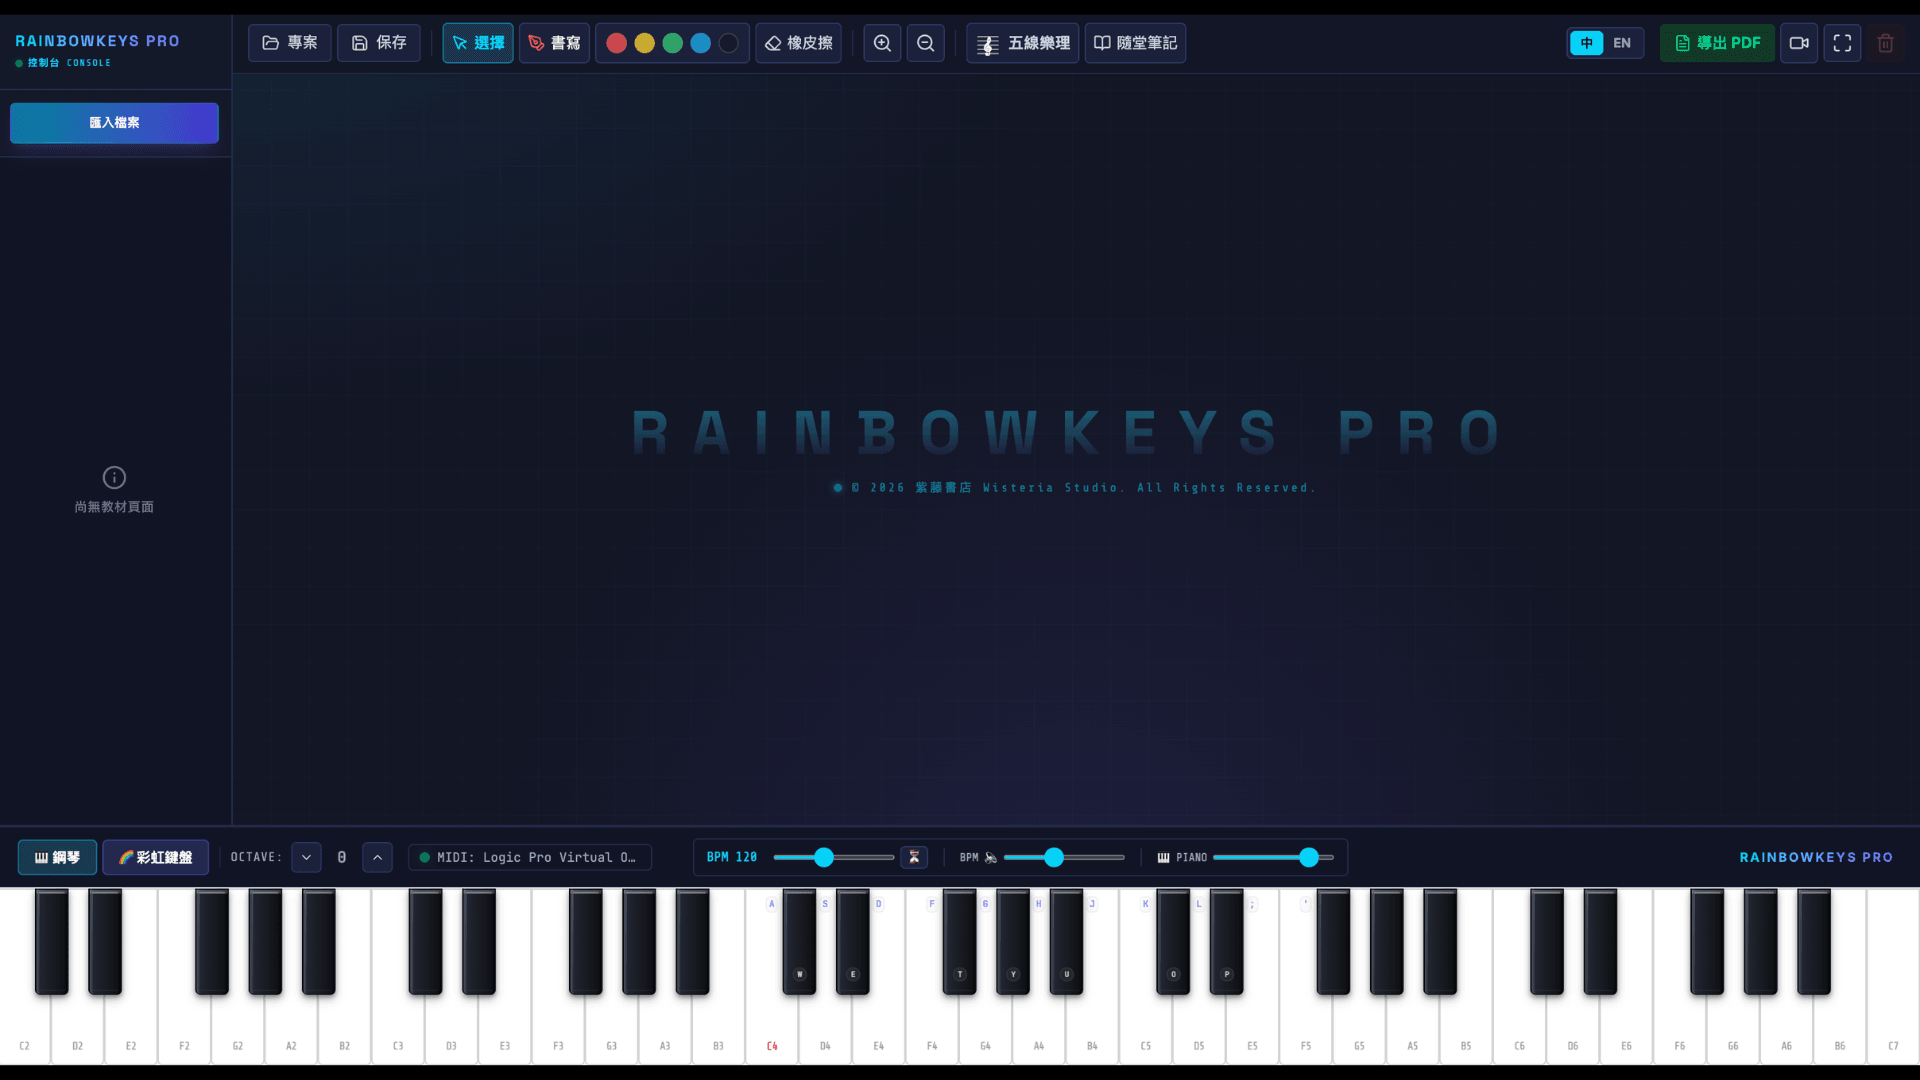
Task: Open the MIDI Logic Pro Virtual device selector
Action: point(530,857)
